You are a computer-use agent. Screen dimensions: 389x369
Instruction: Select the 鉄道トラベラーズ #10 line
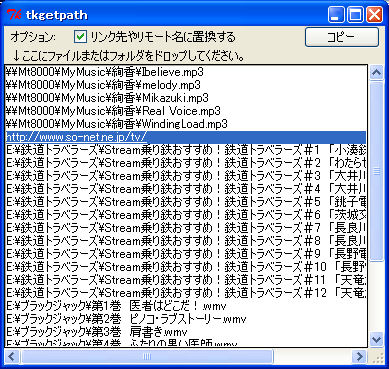(x=186, y=267)
